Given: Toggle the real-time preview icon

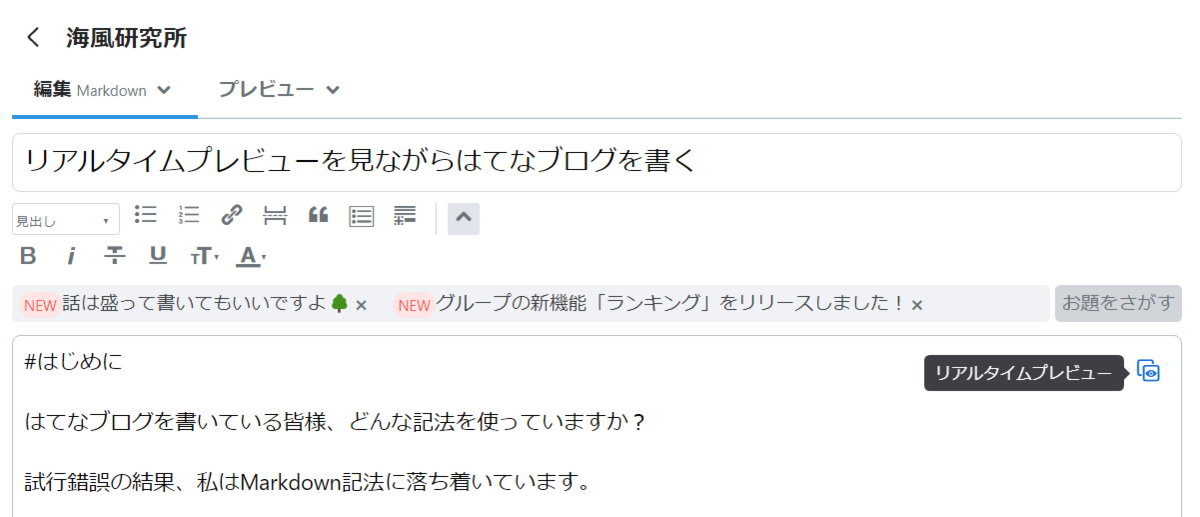Looking at the screenshot, I should 1149,371.
